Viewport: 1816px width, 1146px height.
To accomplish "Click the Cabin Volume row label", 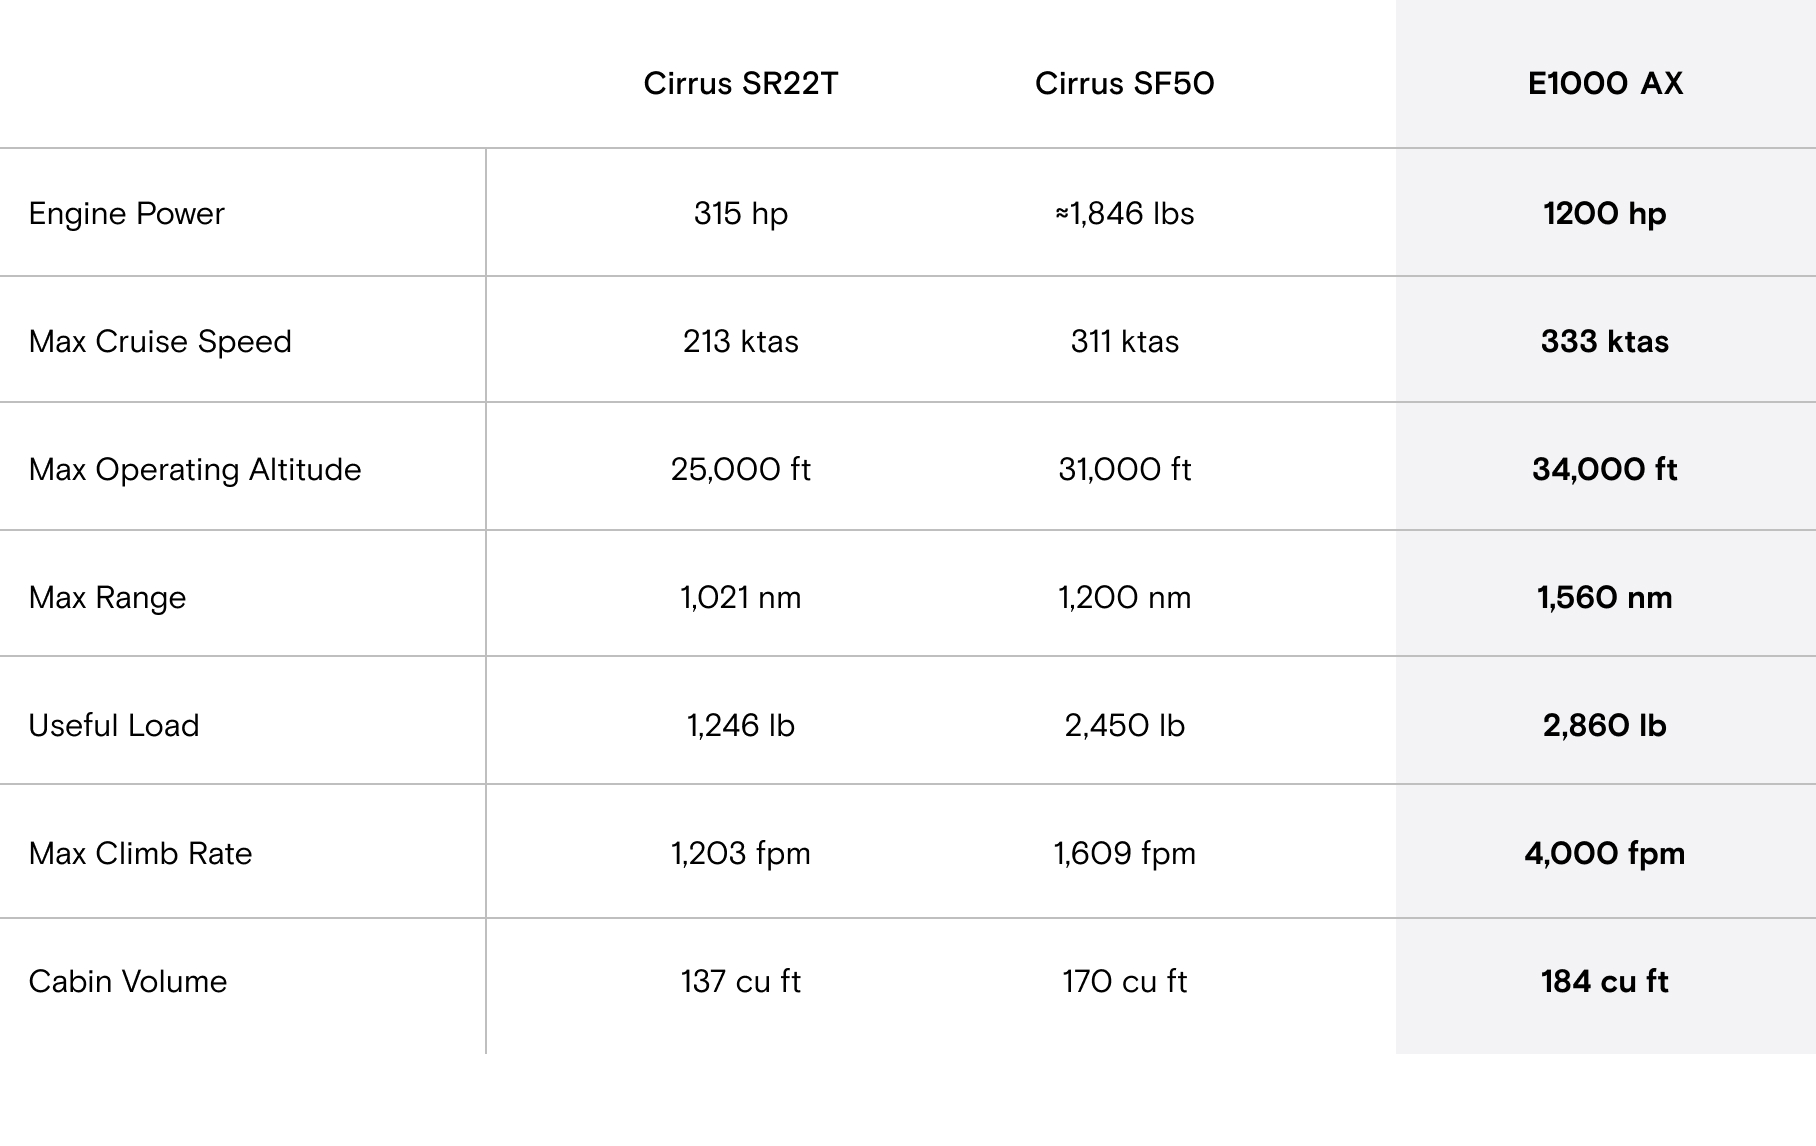I will (x=128, y=981).
